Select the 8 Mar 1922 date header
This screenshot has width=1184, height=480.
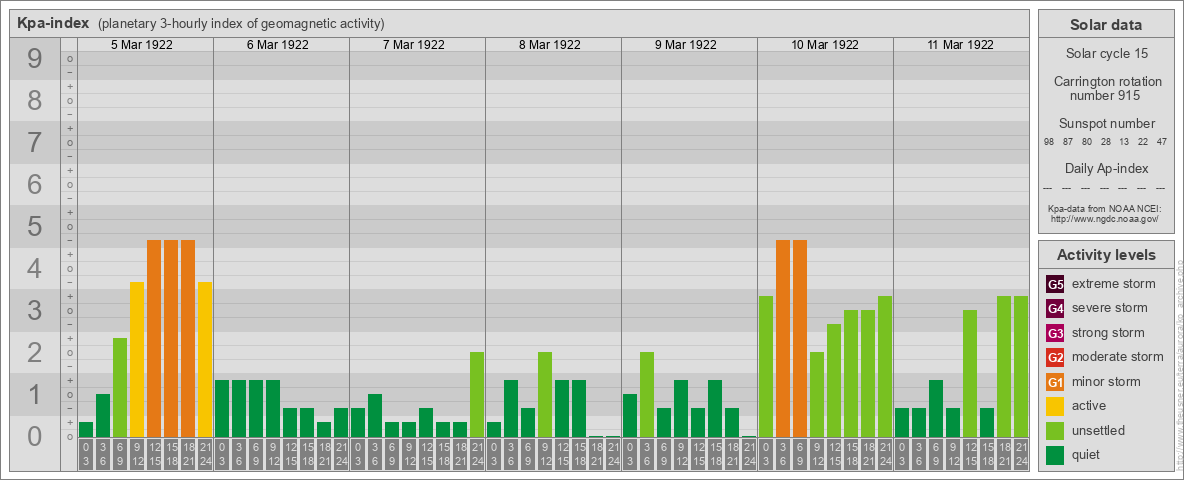tap(550, 45)
